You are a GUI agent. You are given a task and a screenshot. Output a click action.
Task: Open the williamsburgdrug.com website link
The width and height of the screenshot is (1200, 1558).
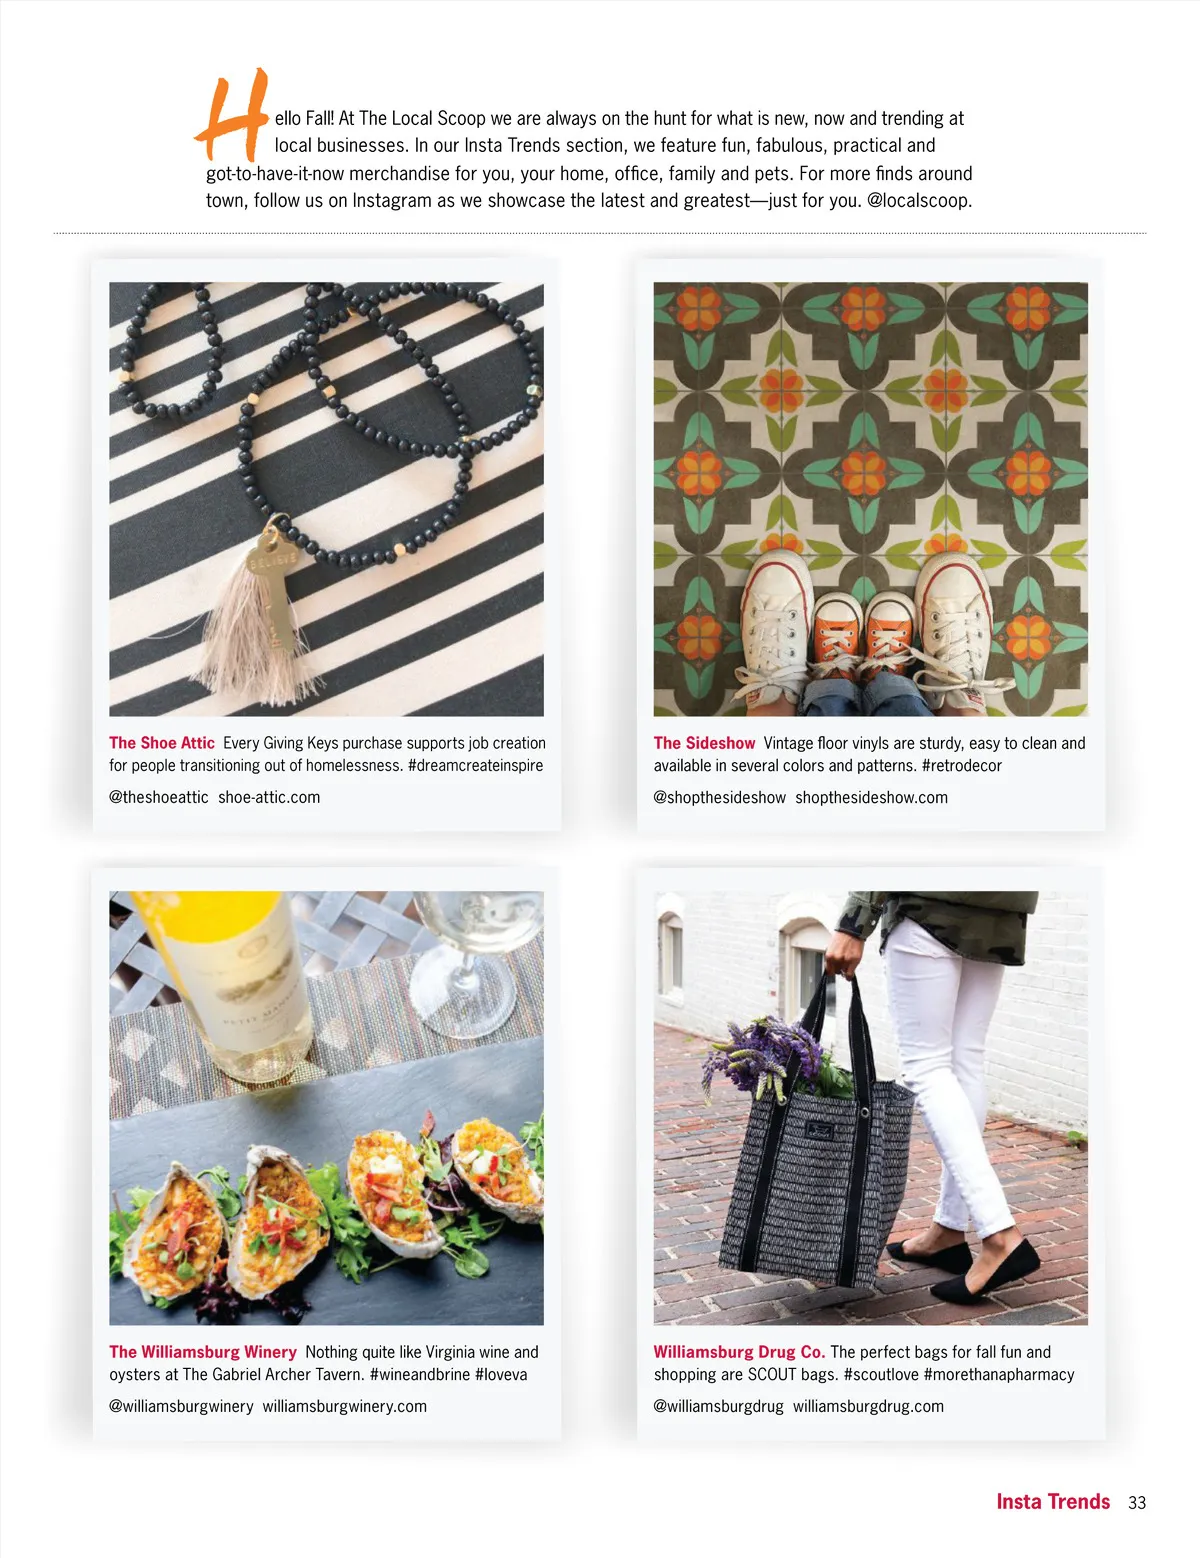tap(868, 1407)
